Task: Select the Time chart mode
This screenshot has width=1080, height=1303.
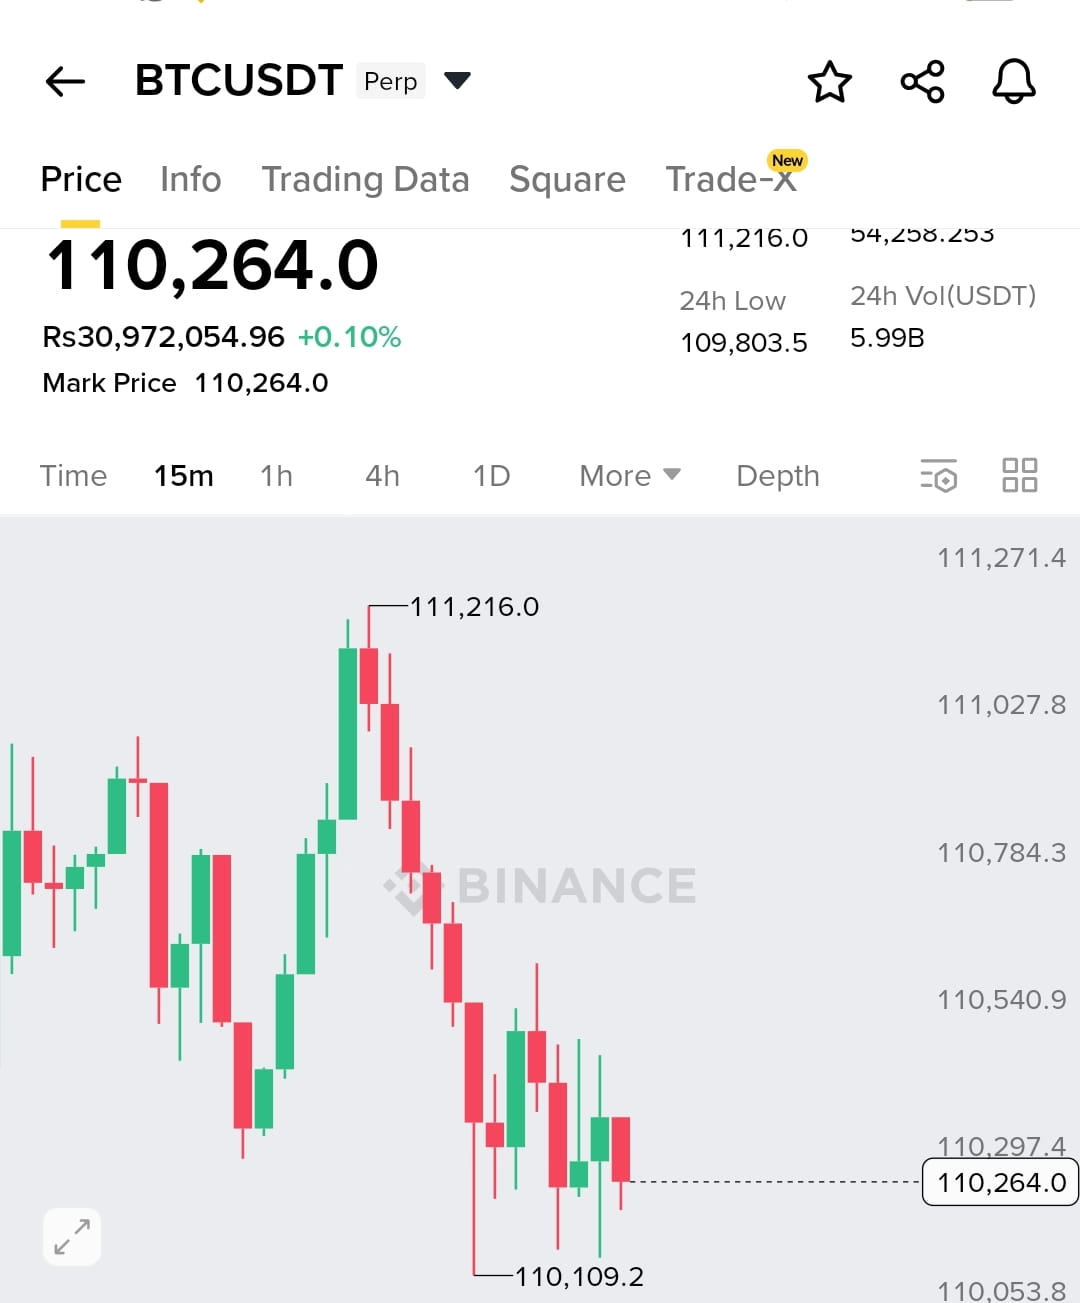Action: click(x=73, y=476)
